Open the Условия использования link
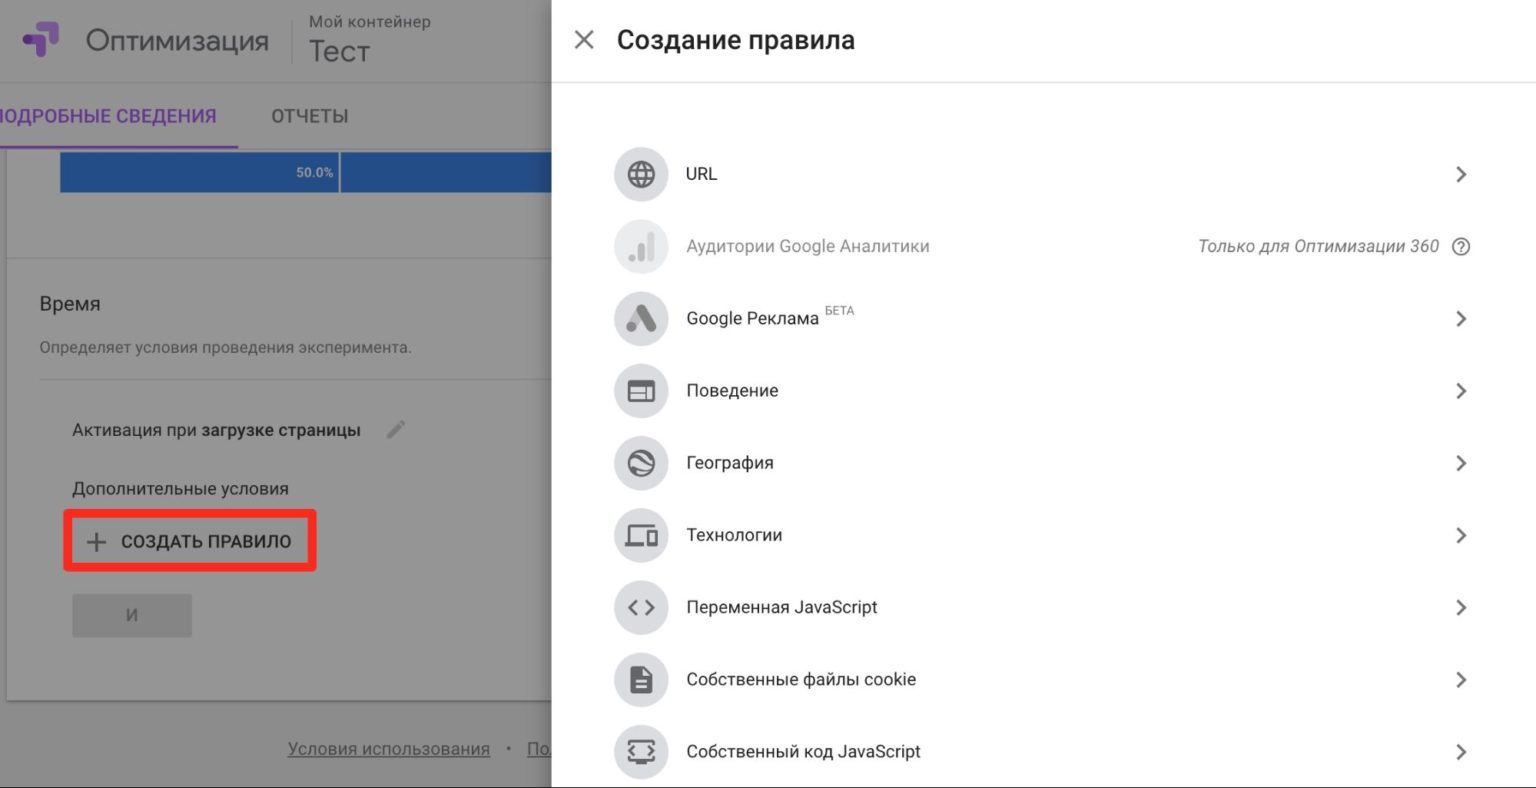 pyautogui.click(x=388, y=748)
